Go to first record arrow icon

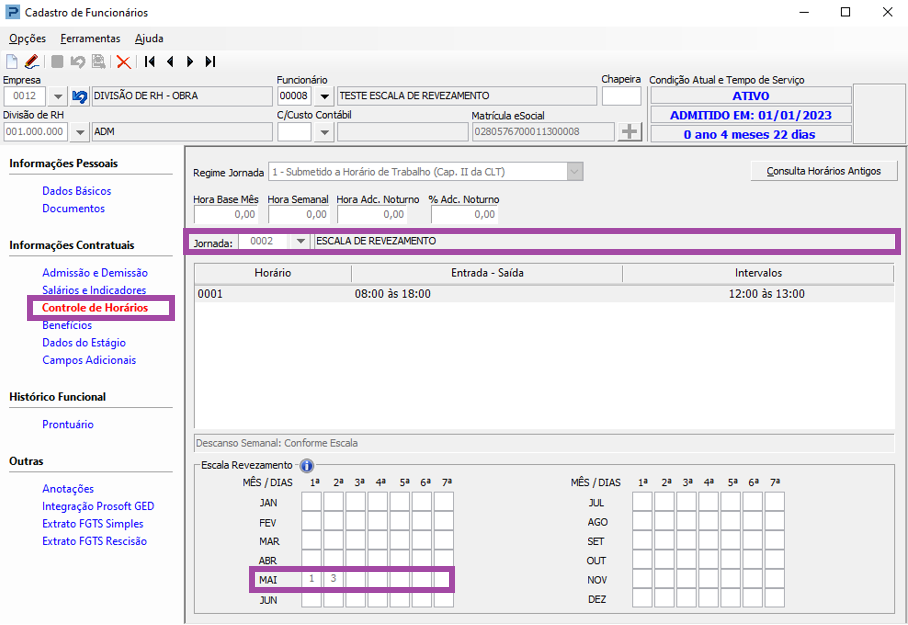tap(150, 61)
